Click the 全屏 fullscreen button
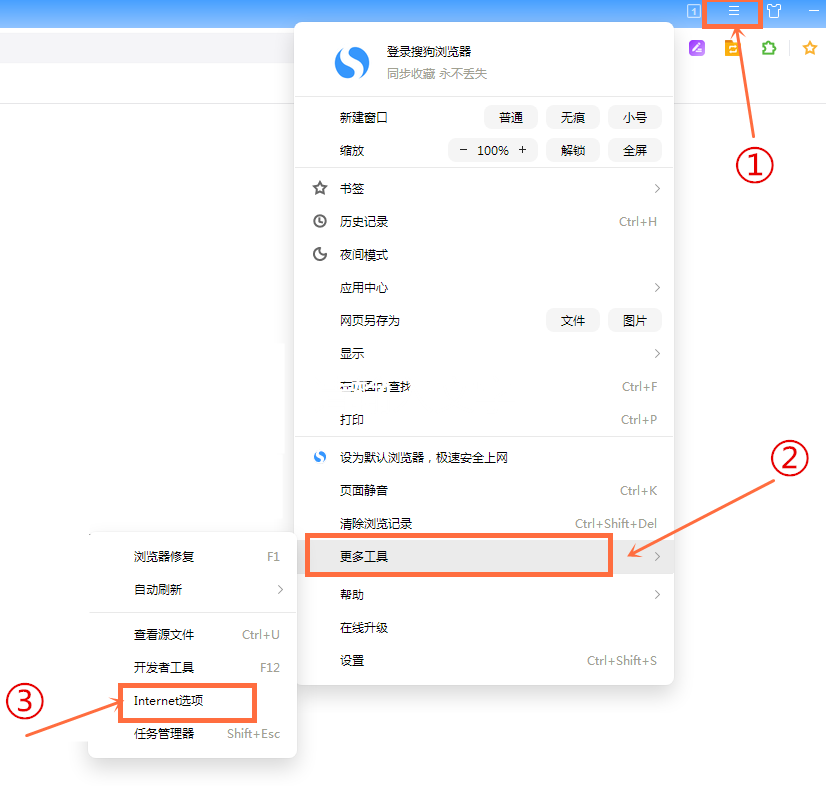Screen dimensions: 826x791 point(635,150)
